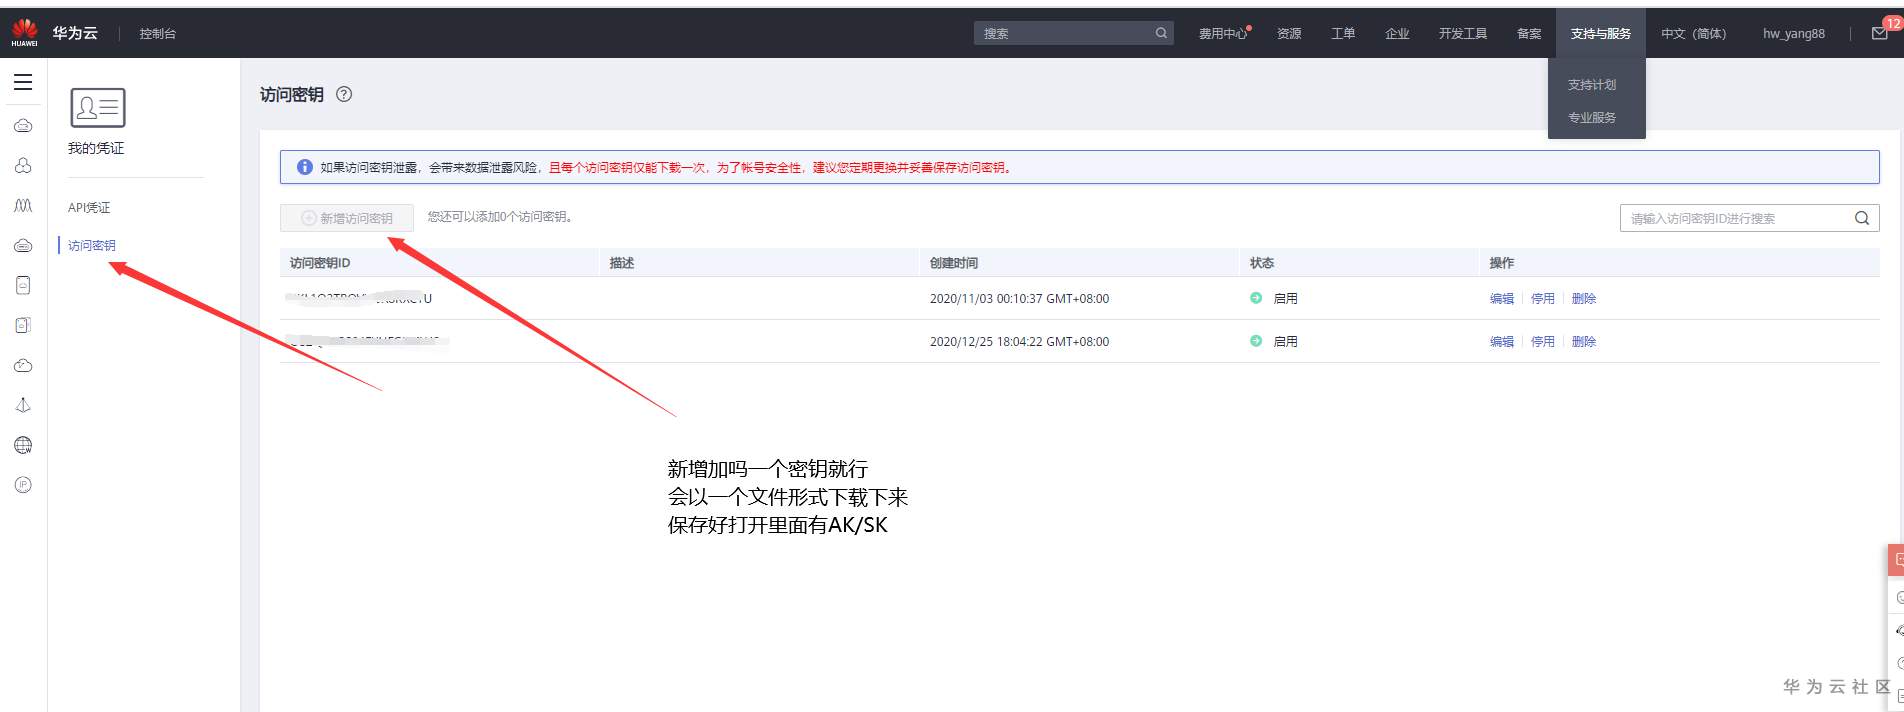Screen dimensions: 1904x712
Task: Open the hw_yang88 account dropdown
Action: pyautogui.click(x=1793, y=33)
